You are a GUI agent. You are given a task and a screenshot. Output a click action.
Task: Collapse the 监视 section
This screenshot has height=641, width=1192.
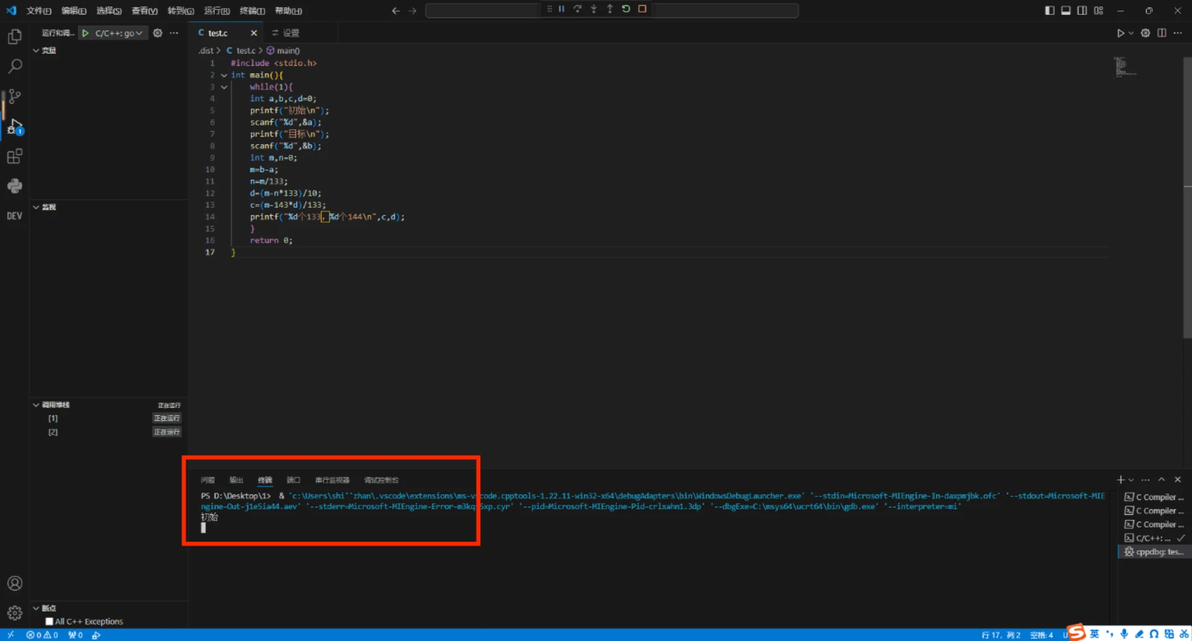click(36, 207)
